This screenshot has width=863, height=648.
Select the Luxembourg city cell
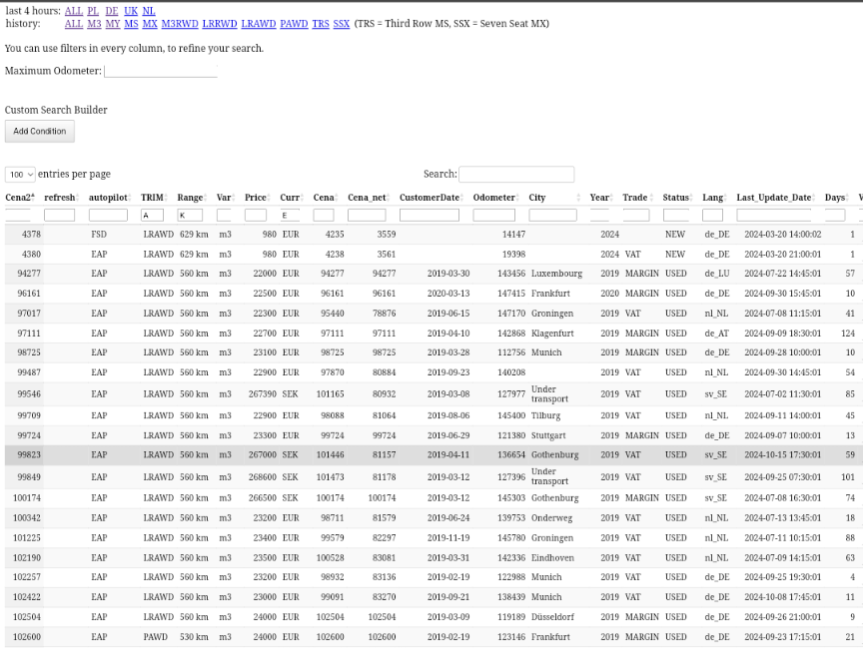(556, 274)
